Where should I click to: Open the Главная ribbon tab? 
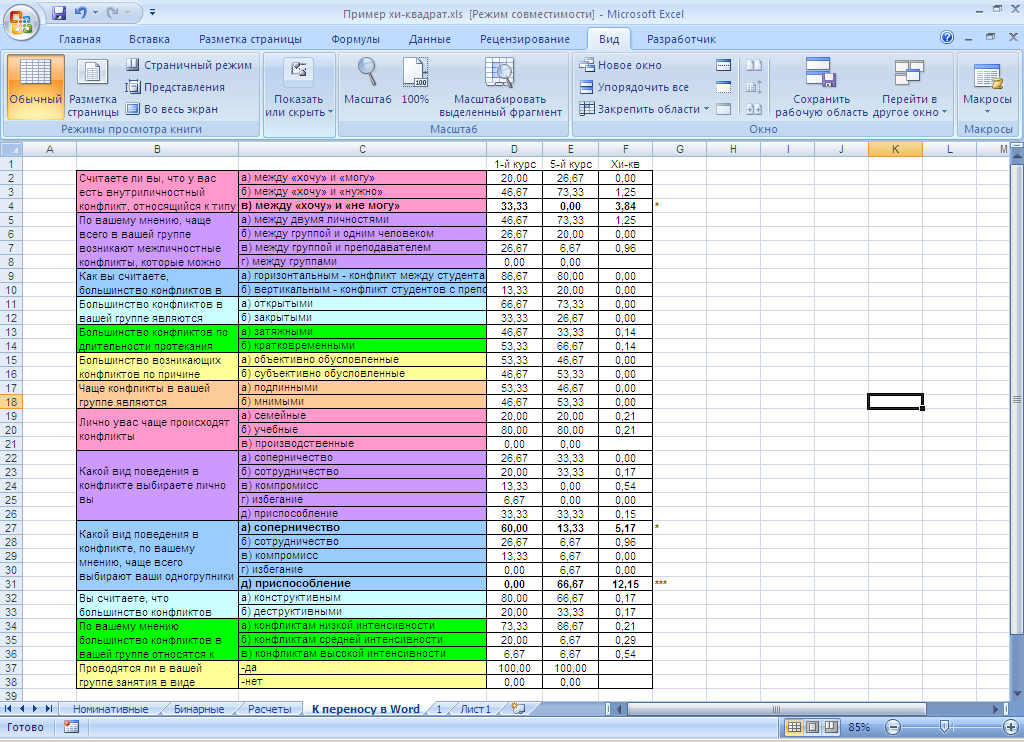80,39
